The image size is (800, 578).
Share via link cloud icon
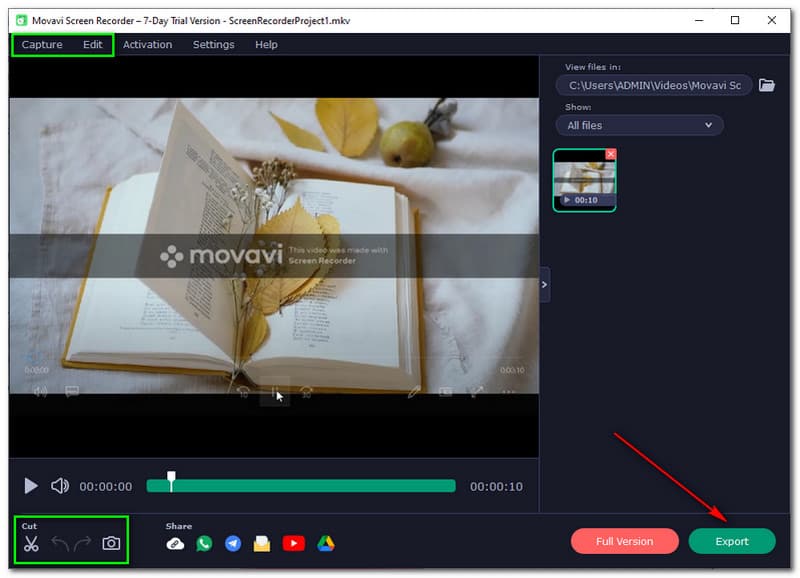click(175, 544)
